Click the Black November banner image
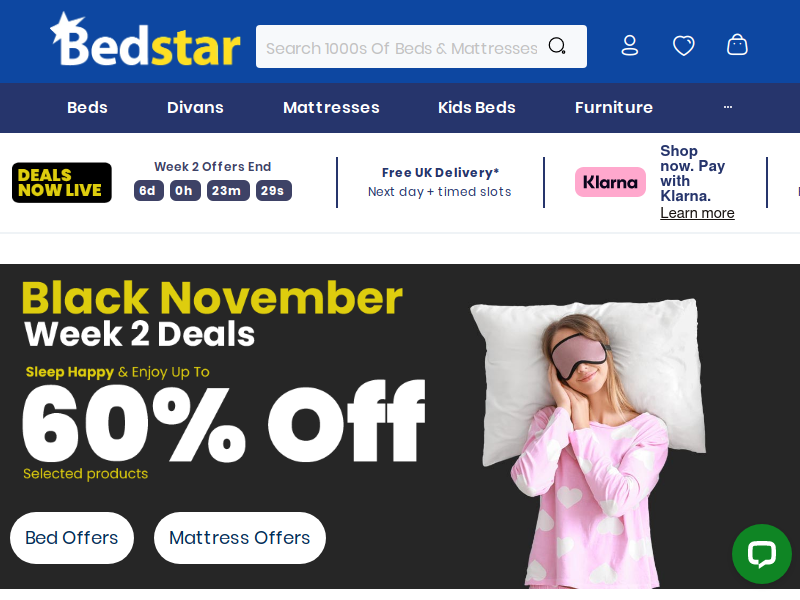The height and width of the screenshot is (600, 800). (x=400, y=427)
